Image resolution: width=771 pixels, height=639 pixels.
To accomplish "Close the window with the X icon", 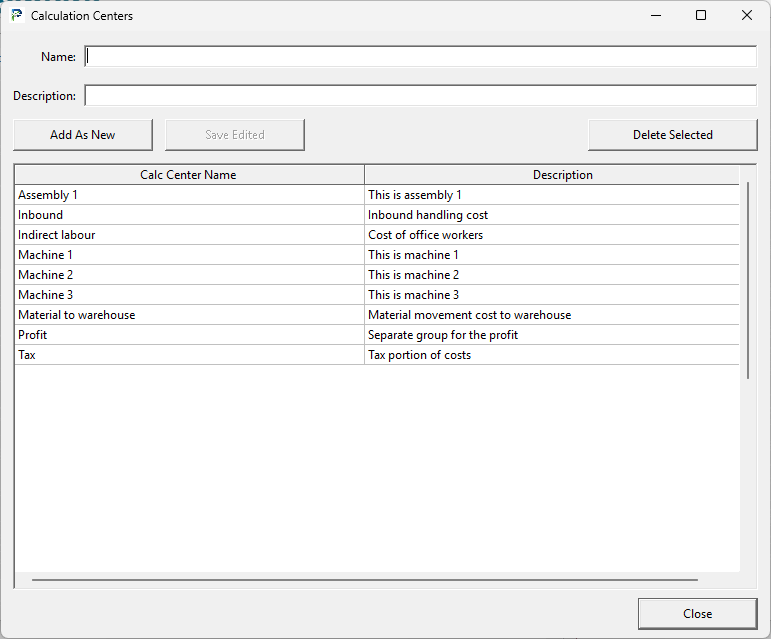I will pyautogui.click(x=746, y=16).
